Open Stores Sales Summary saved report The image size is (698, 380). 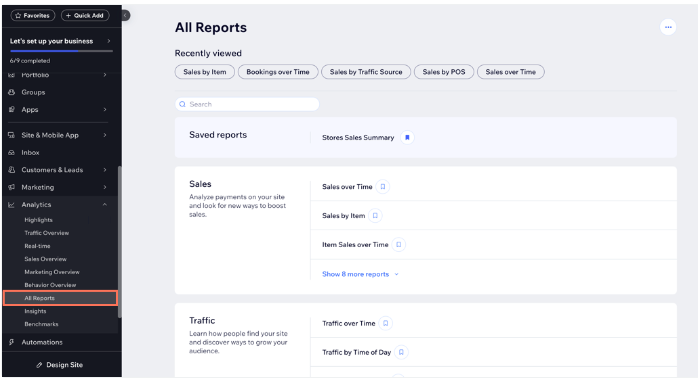coord(358,137)
